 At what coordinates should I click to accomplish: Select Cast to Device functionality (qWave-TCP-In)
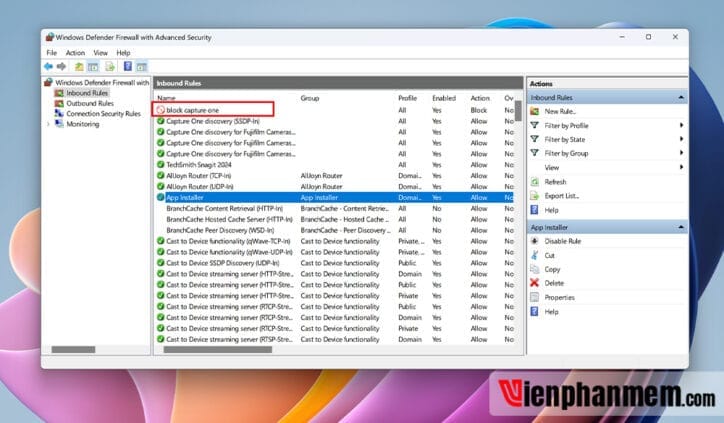tap(335, 241)
